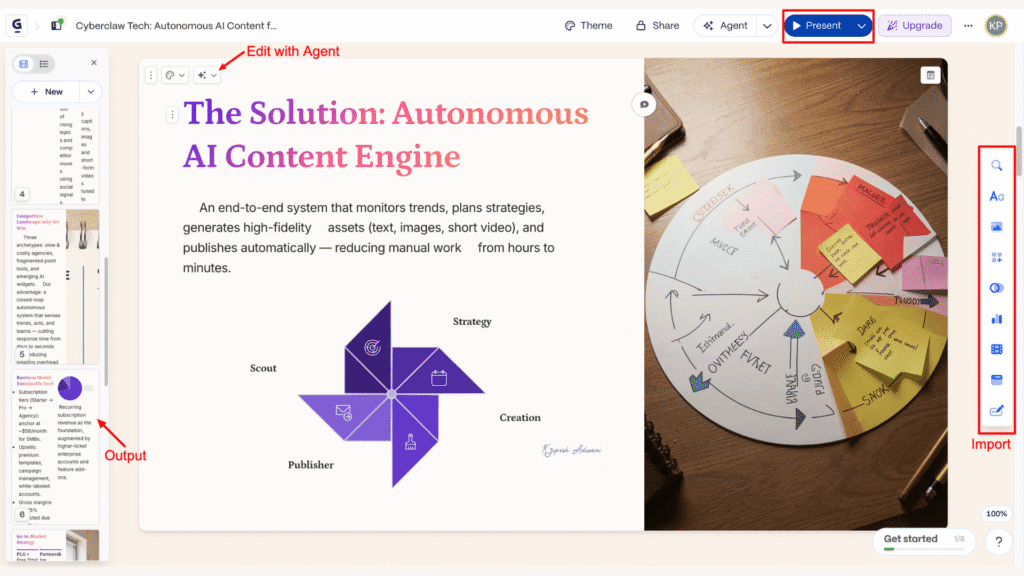This screenshot has width=1024, height=576.
Task: Add a New card
Action: tap(46, 92)
